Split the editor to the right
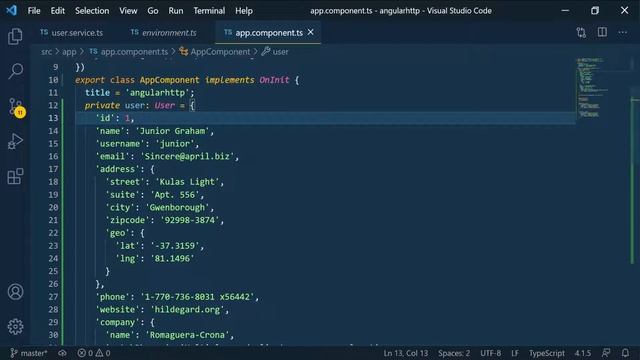The width and height of the screenshot is (640, 360). click(602, 32)
